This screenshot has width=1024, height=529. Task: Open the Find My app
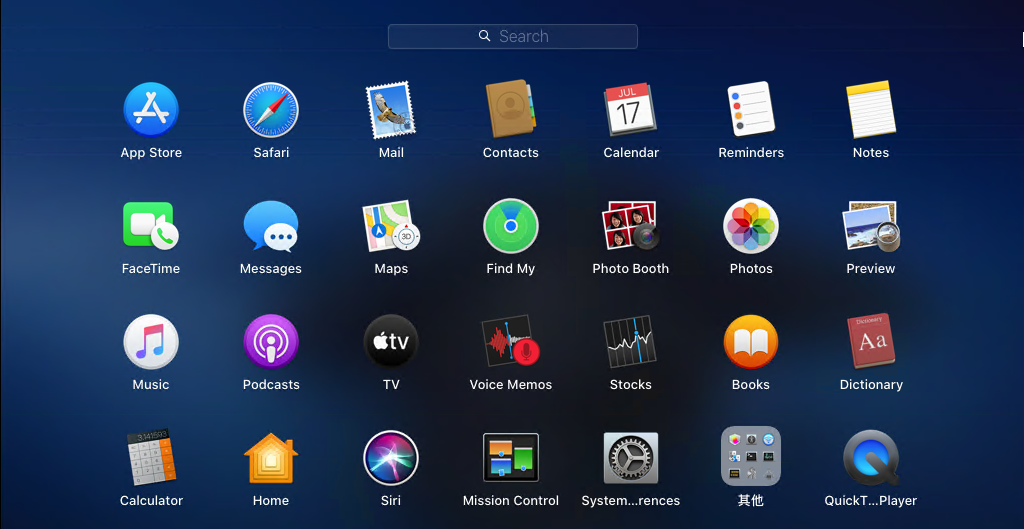click(511, 226)
